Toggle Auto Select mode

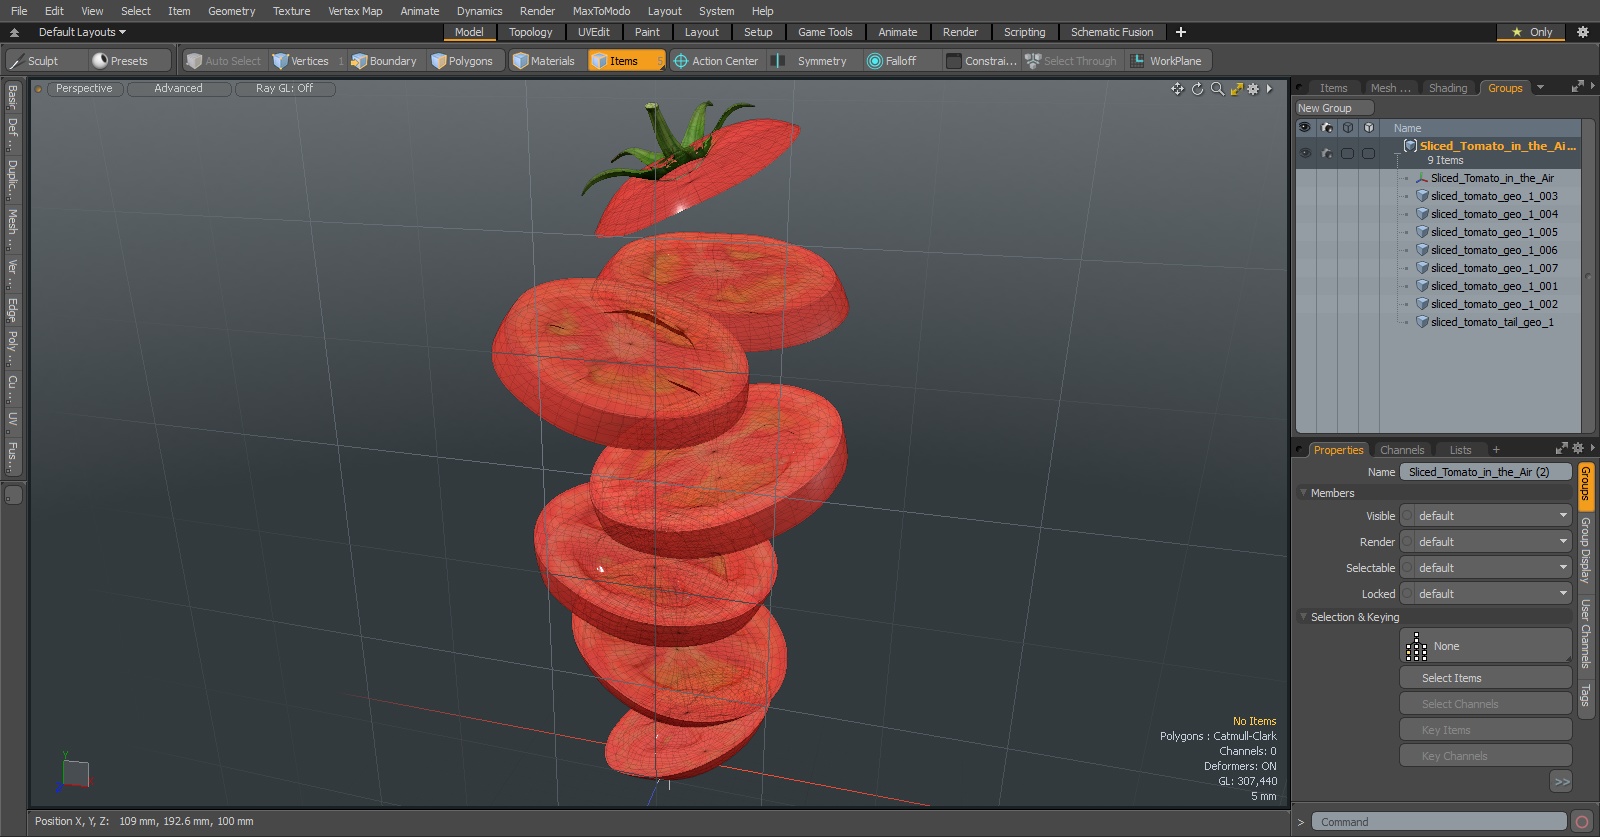tap(224, 61)
